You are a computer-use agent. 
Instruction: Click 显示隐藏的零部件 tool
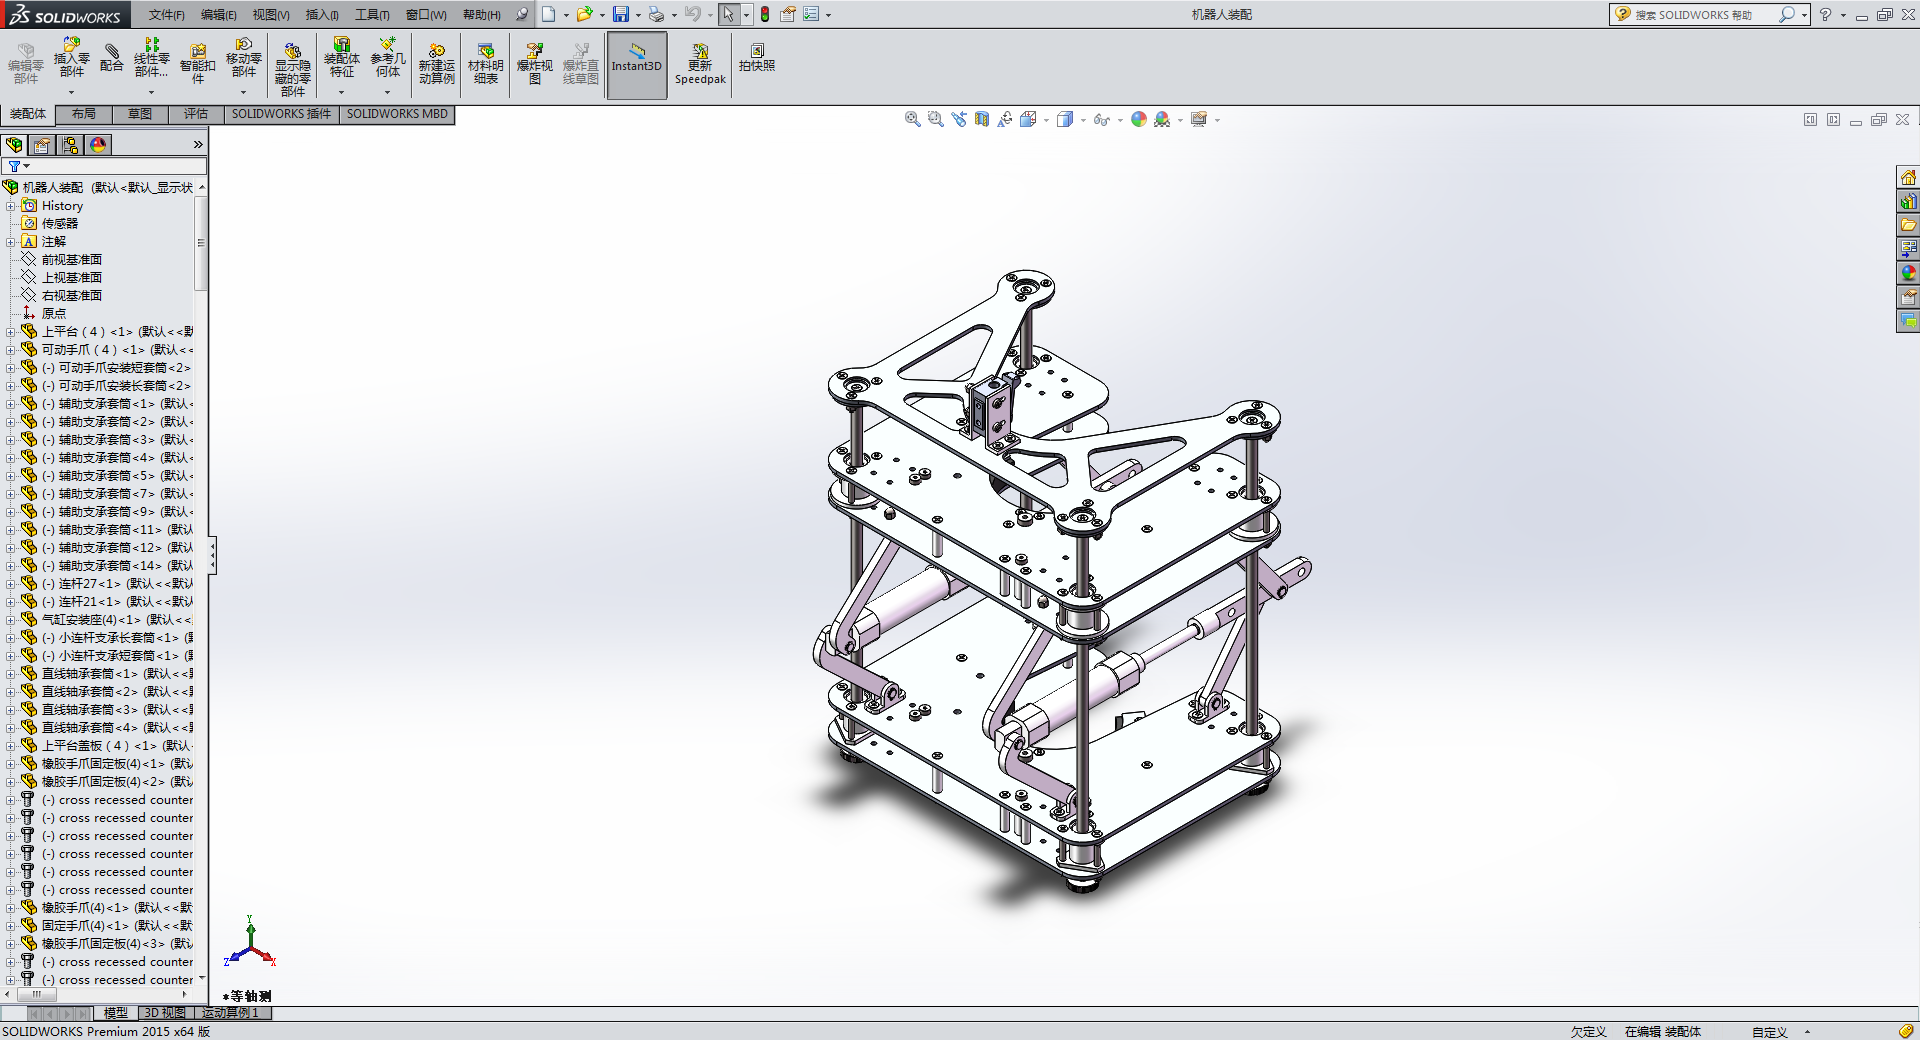(292, 68)
